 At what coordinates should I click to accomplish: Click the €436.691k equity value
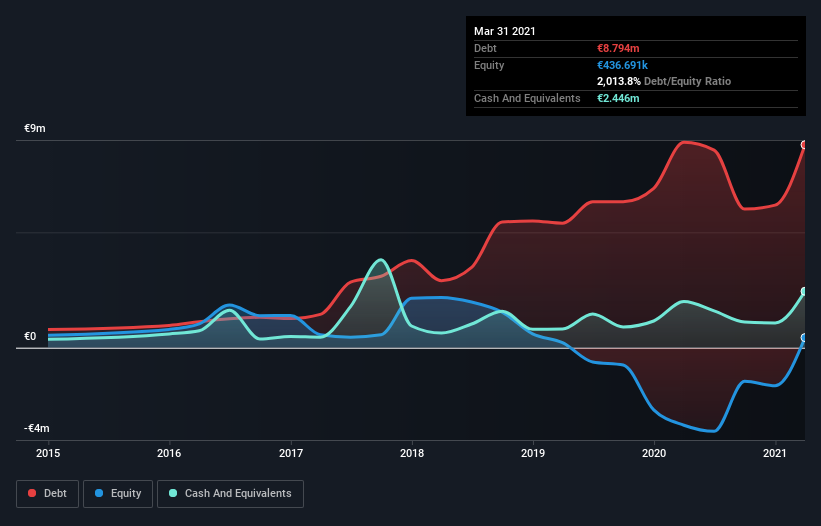(623, 65)
